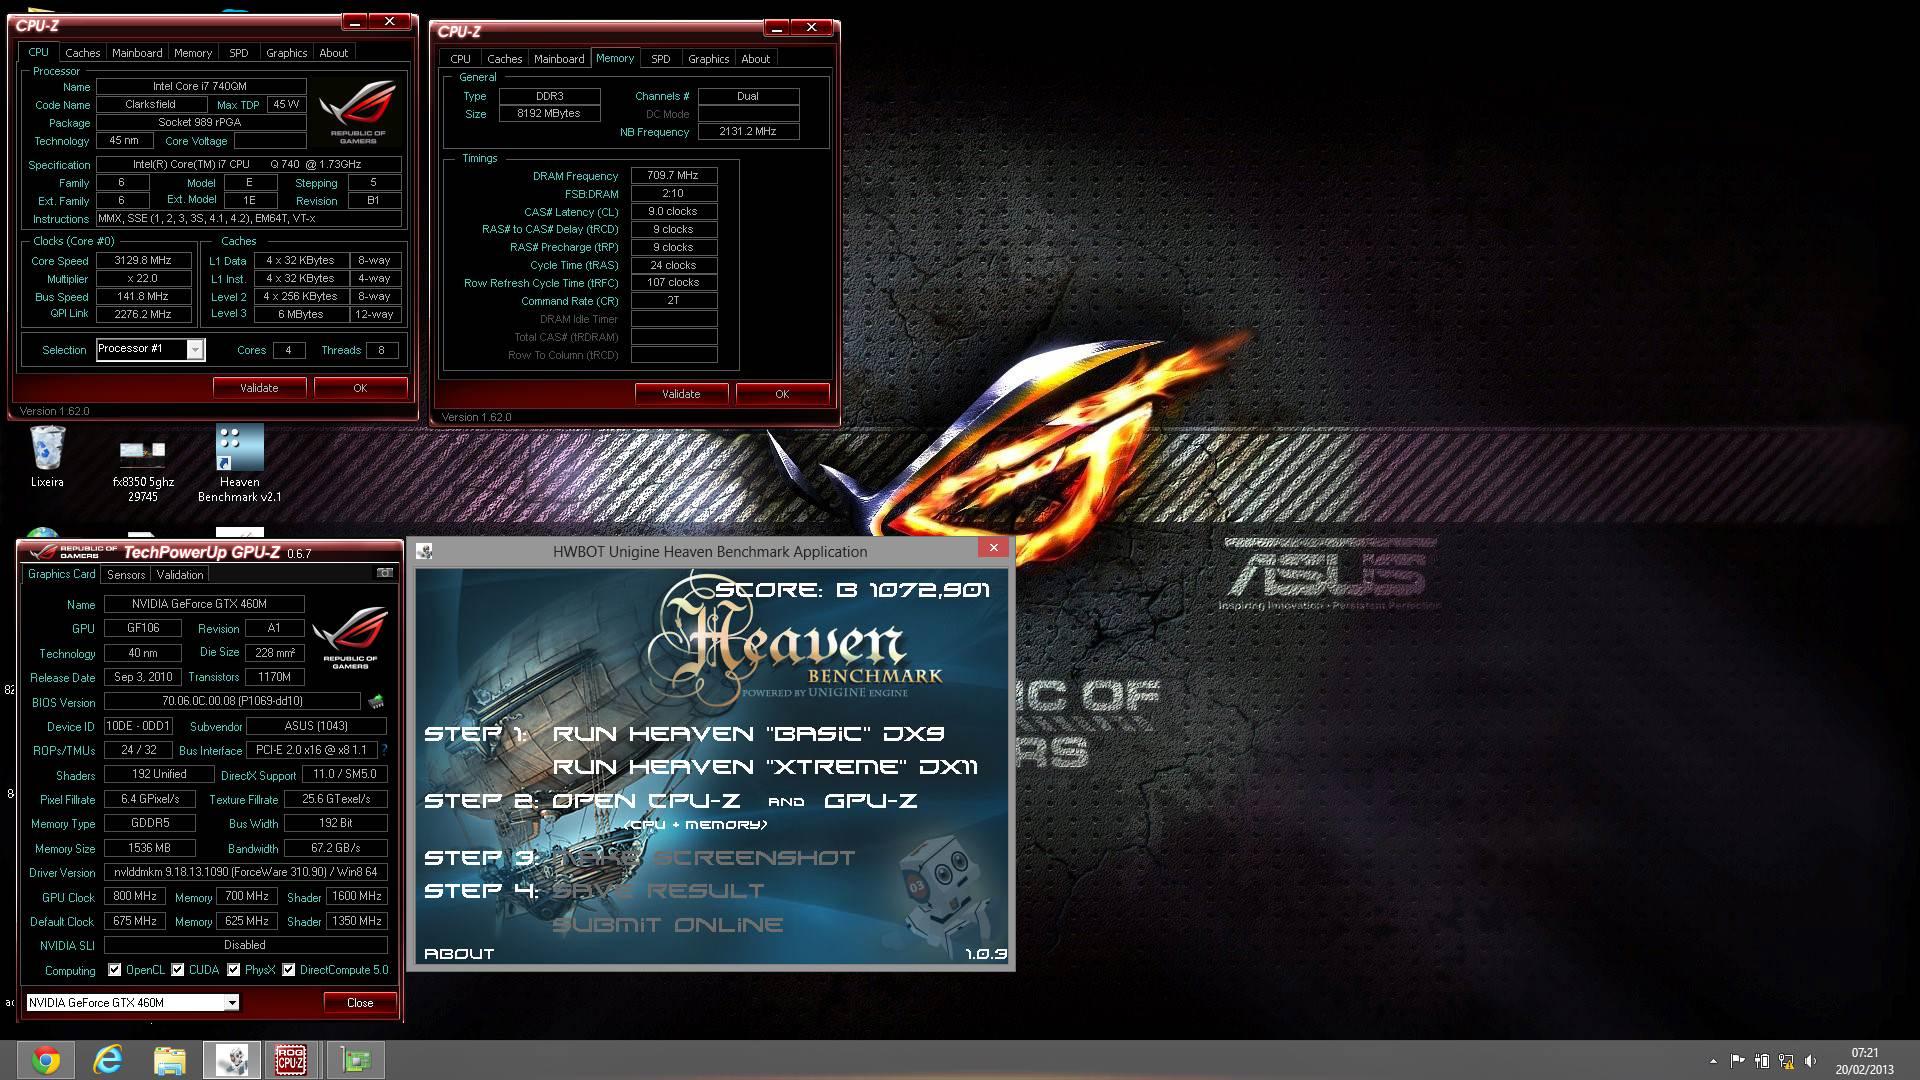Click Save Result in step 4

tap(658, 891)
